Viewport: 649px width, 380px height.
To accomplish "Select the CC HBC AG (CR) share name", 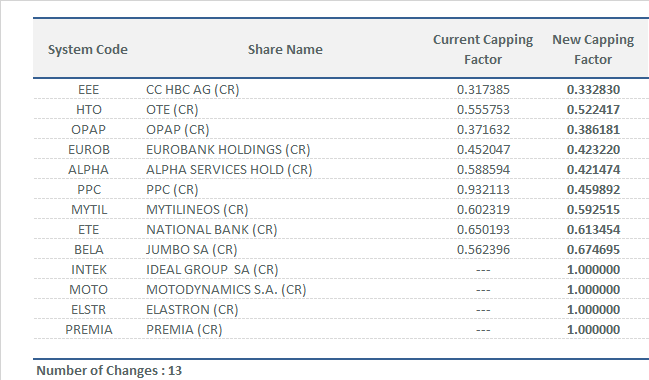I will (192, 90).
